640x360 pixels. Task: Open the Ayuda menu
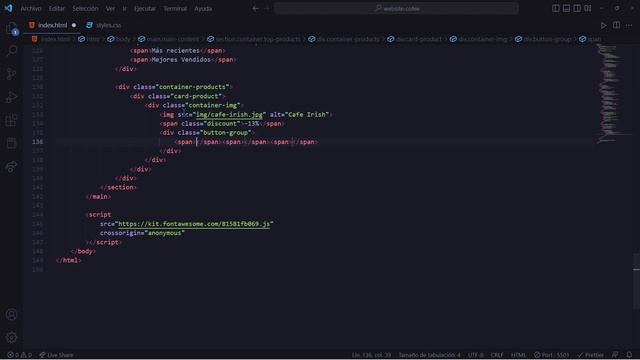click(x=203, y=8)
